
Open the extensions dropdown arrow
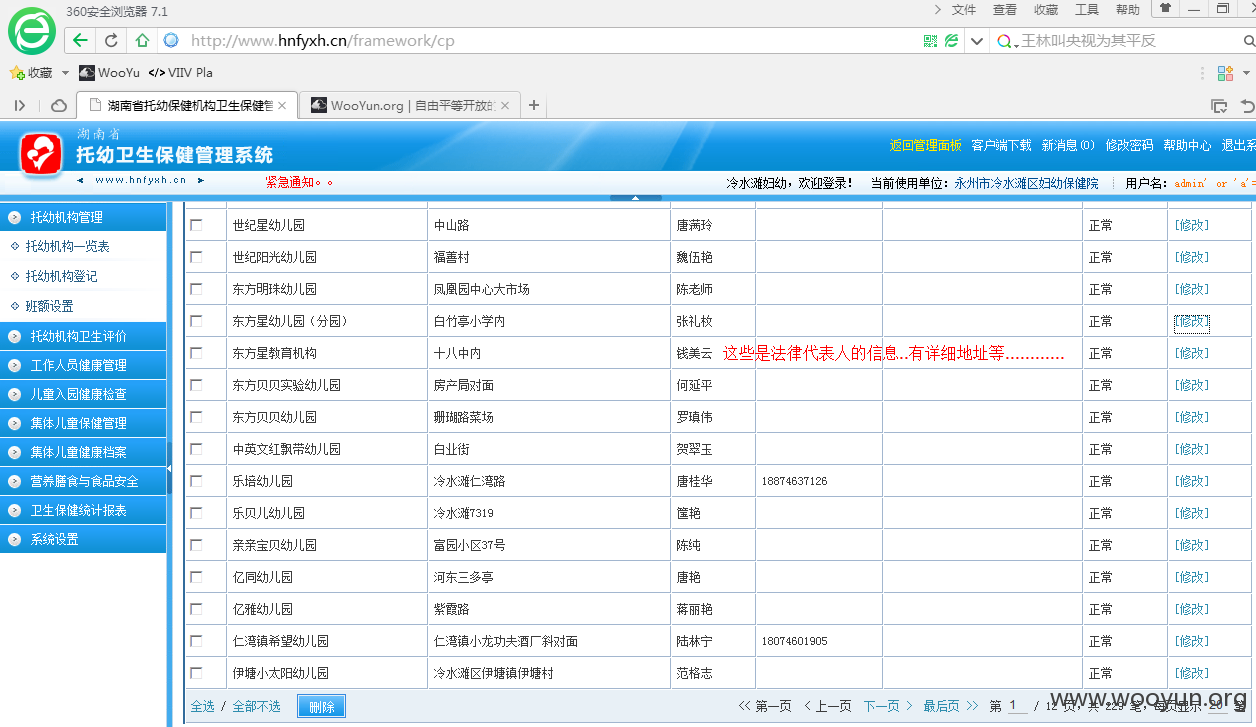(x=1247, y=73)
